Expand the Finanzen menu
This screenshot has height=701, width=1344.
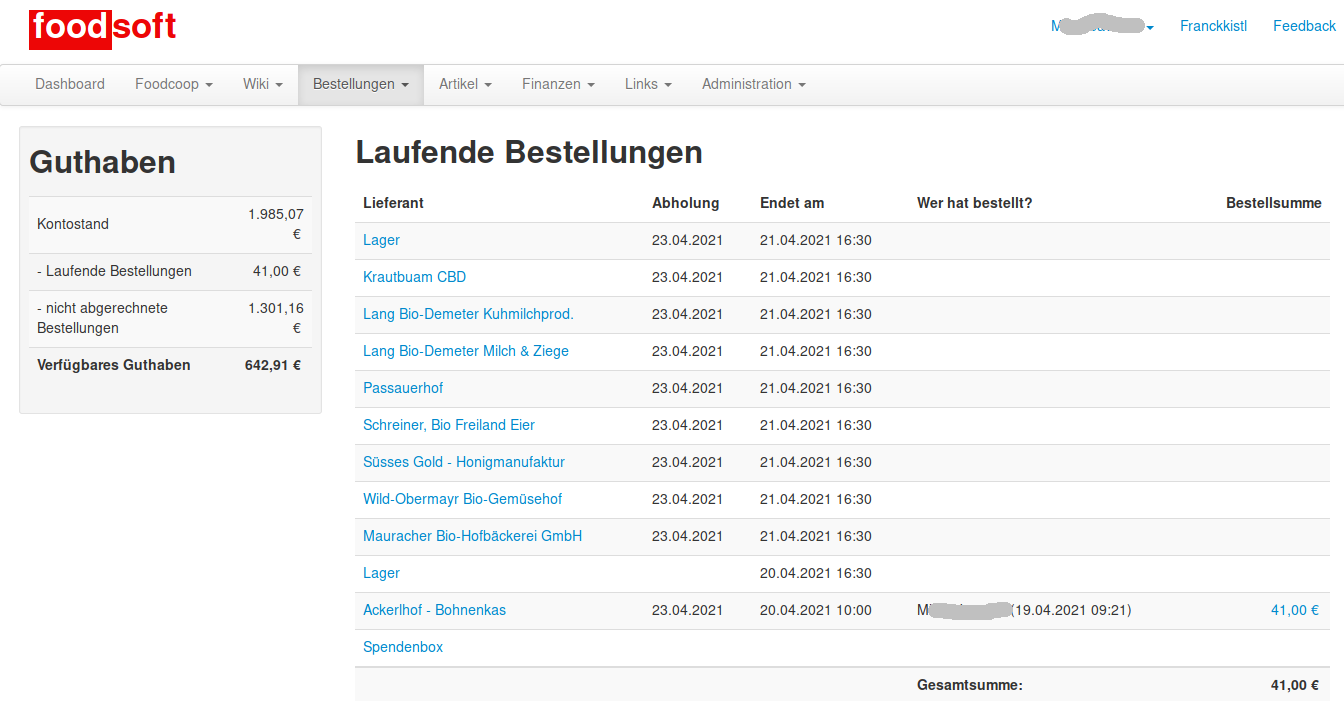pyautogui.click(x=558, y=84)
